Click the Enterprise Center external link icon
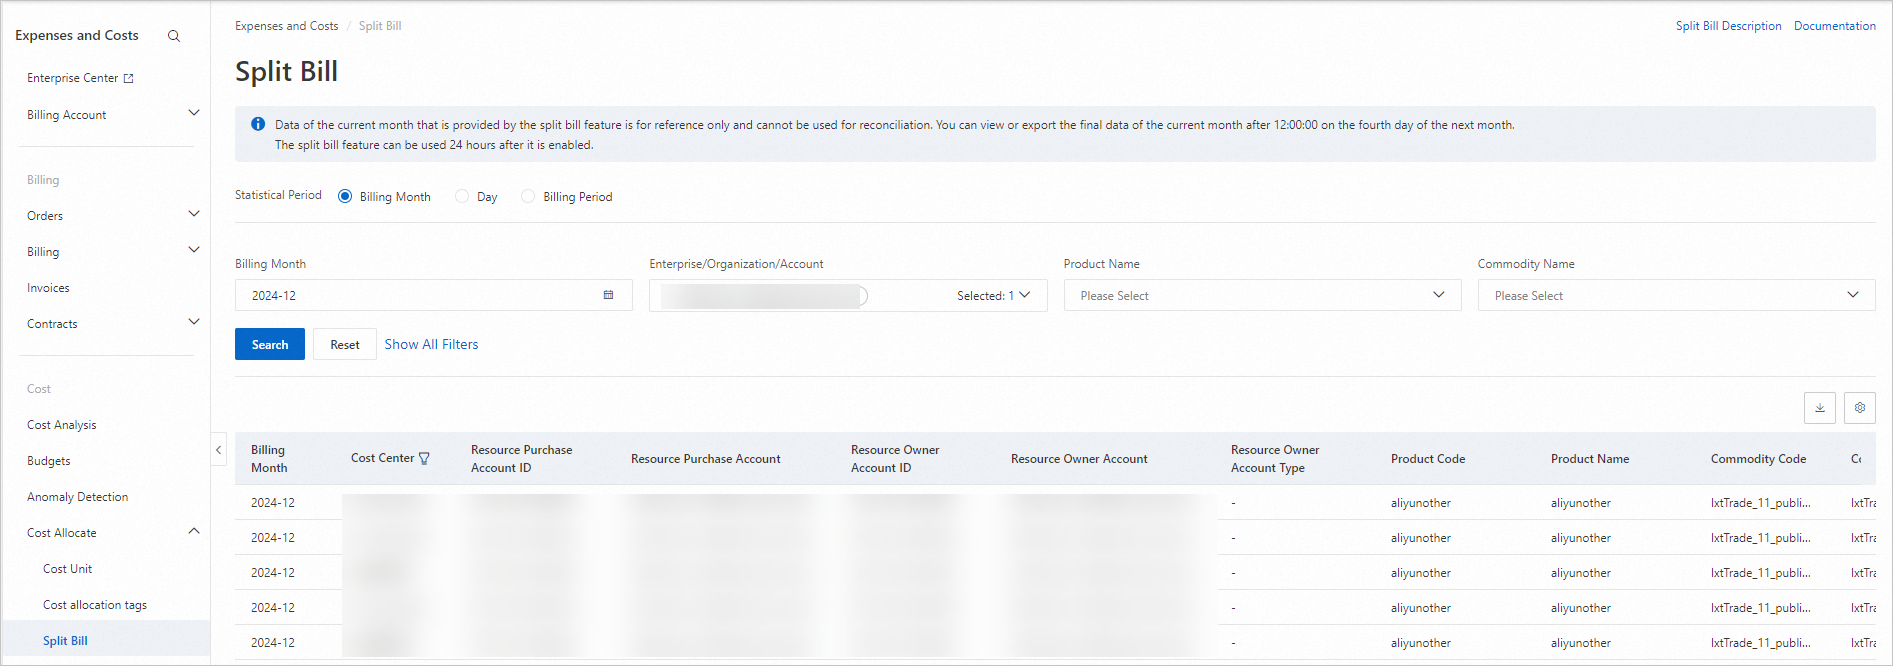1893x666 pixels. tap(128, 78)
